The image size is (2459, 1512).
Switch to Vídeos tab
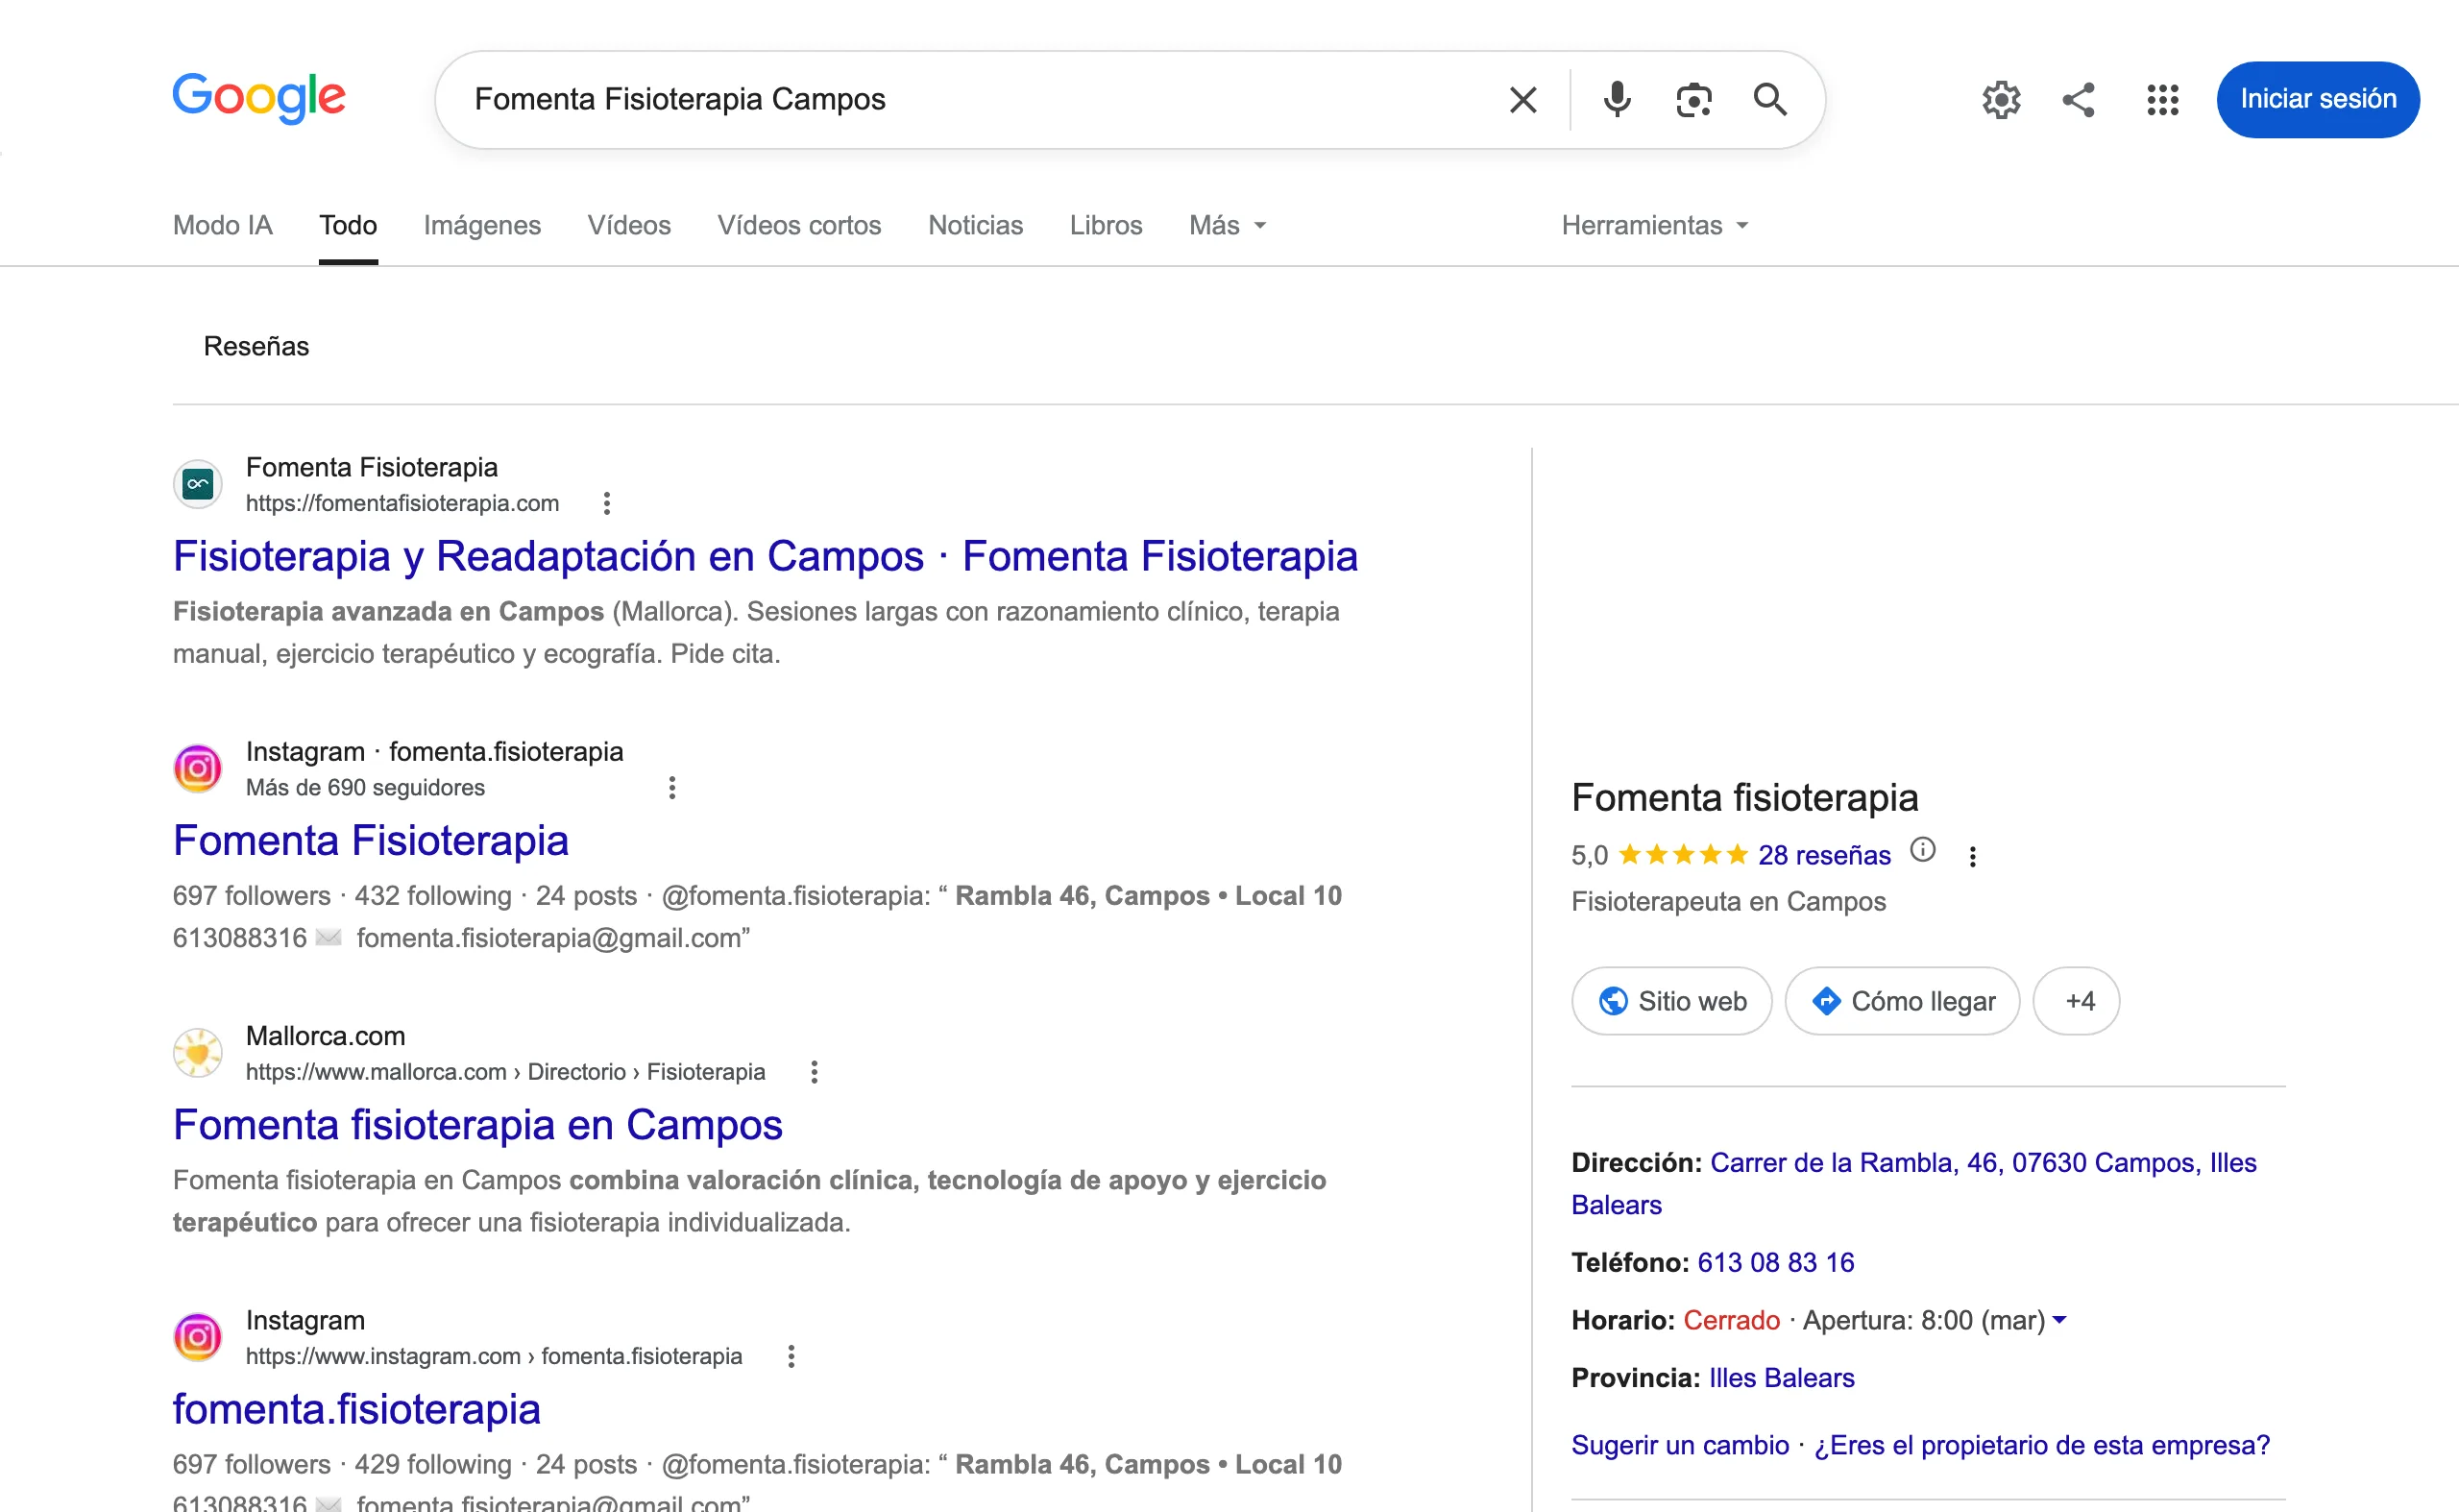pyautogui.click(x=629, y=225)
